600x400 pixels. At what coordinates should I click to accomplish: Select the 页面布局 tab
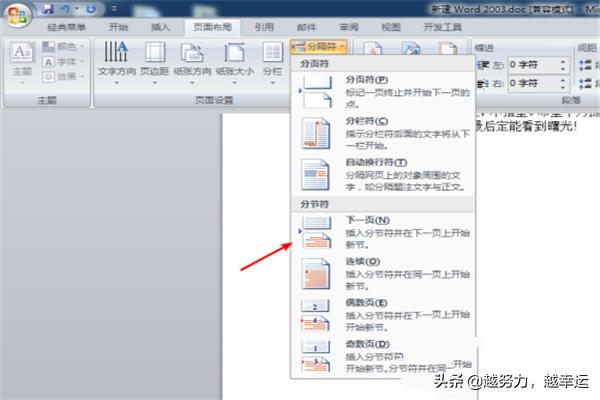[x=212, y=27]
